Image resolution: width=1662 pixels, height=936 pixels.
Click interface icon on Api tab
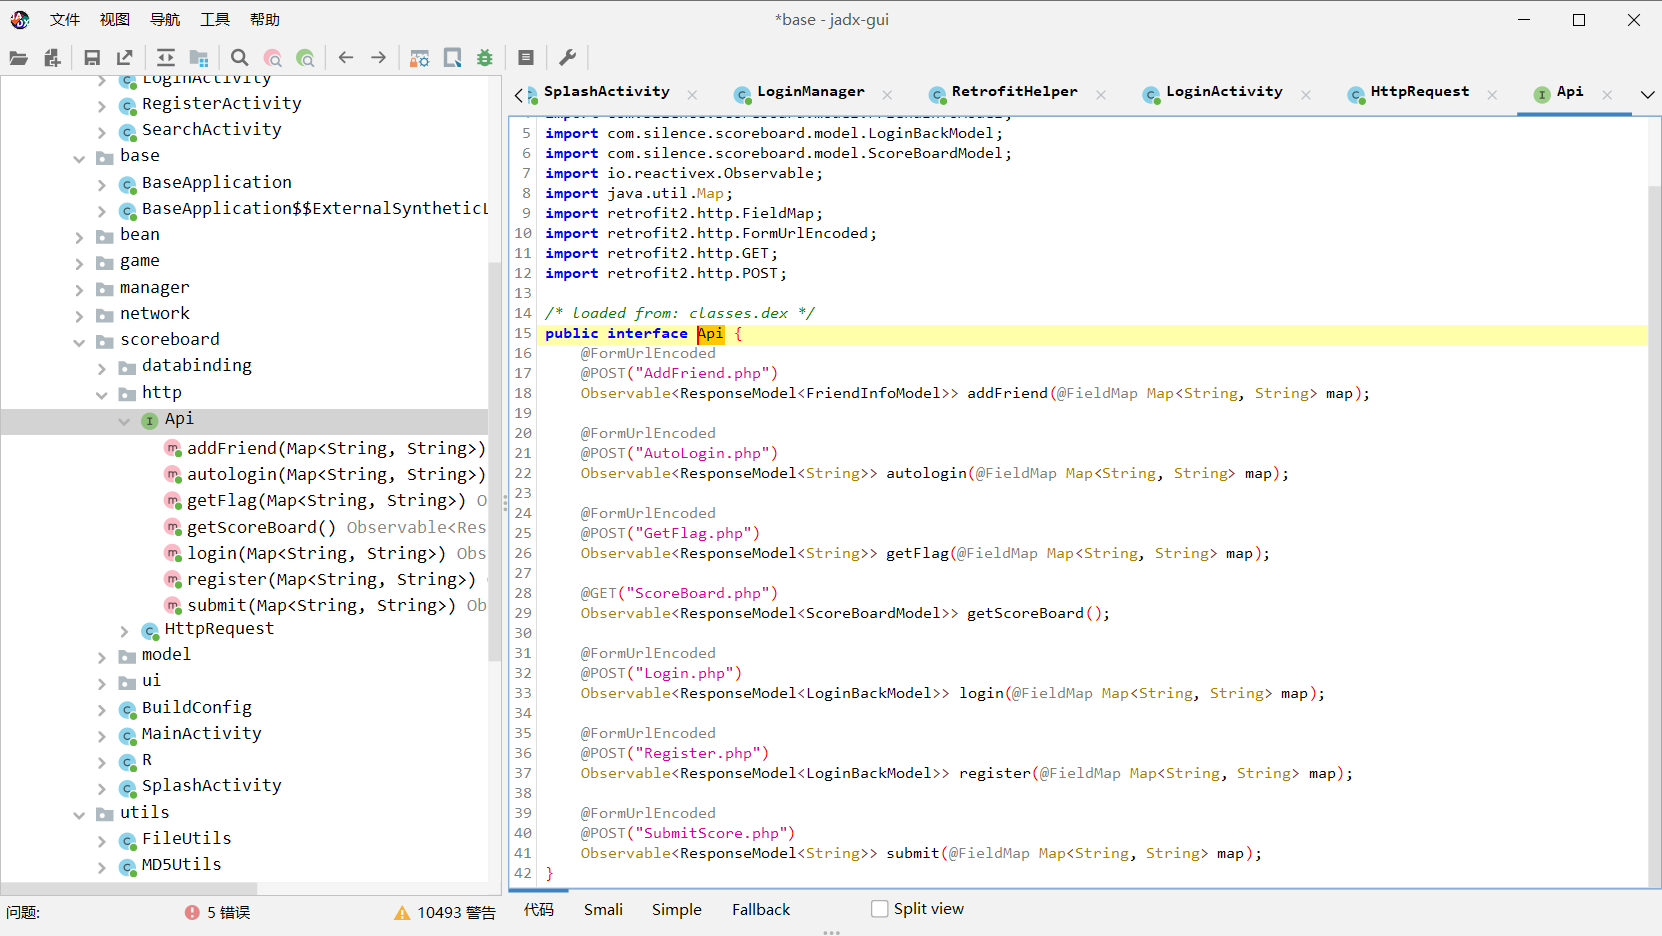point(1542,94)
